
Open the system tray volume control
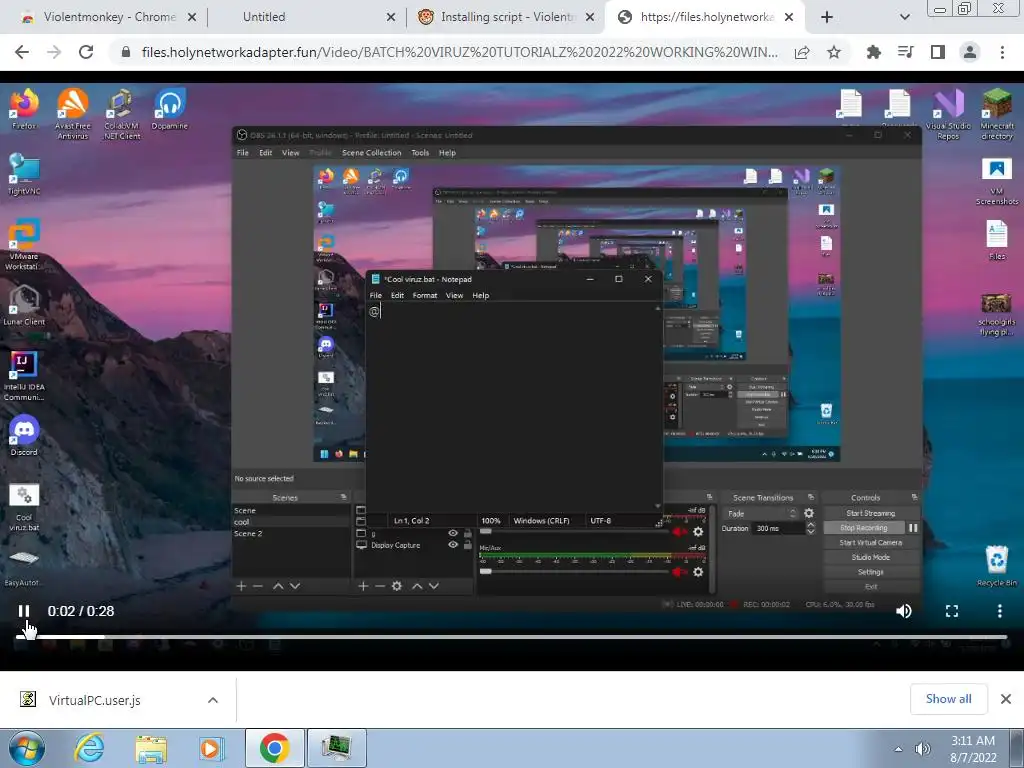click(923, 749)
